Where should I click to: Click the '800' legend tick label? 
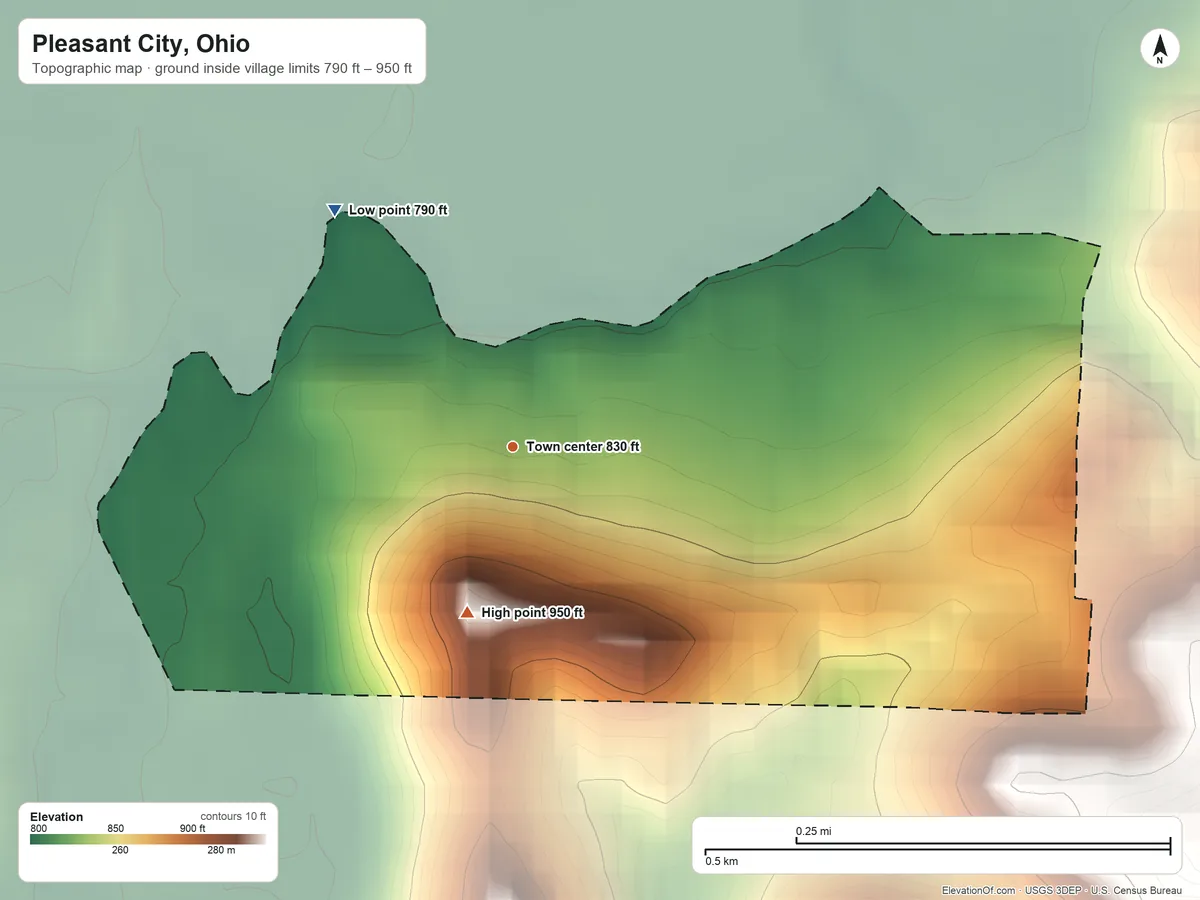tap(39, 828)
